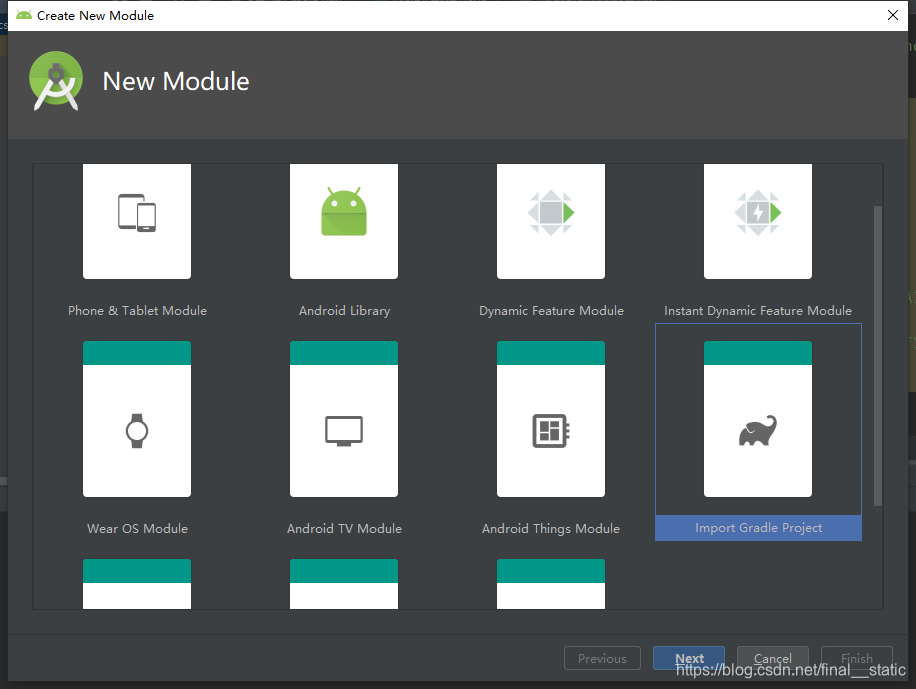Click the Wear OS Module label
Viewport: 916px width, 689px height.
137,528
